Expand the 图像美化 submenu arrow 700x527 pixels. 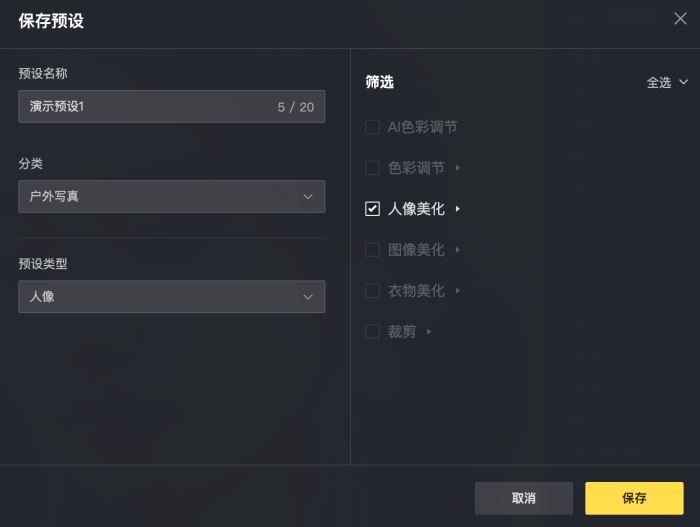458,250
